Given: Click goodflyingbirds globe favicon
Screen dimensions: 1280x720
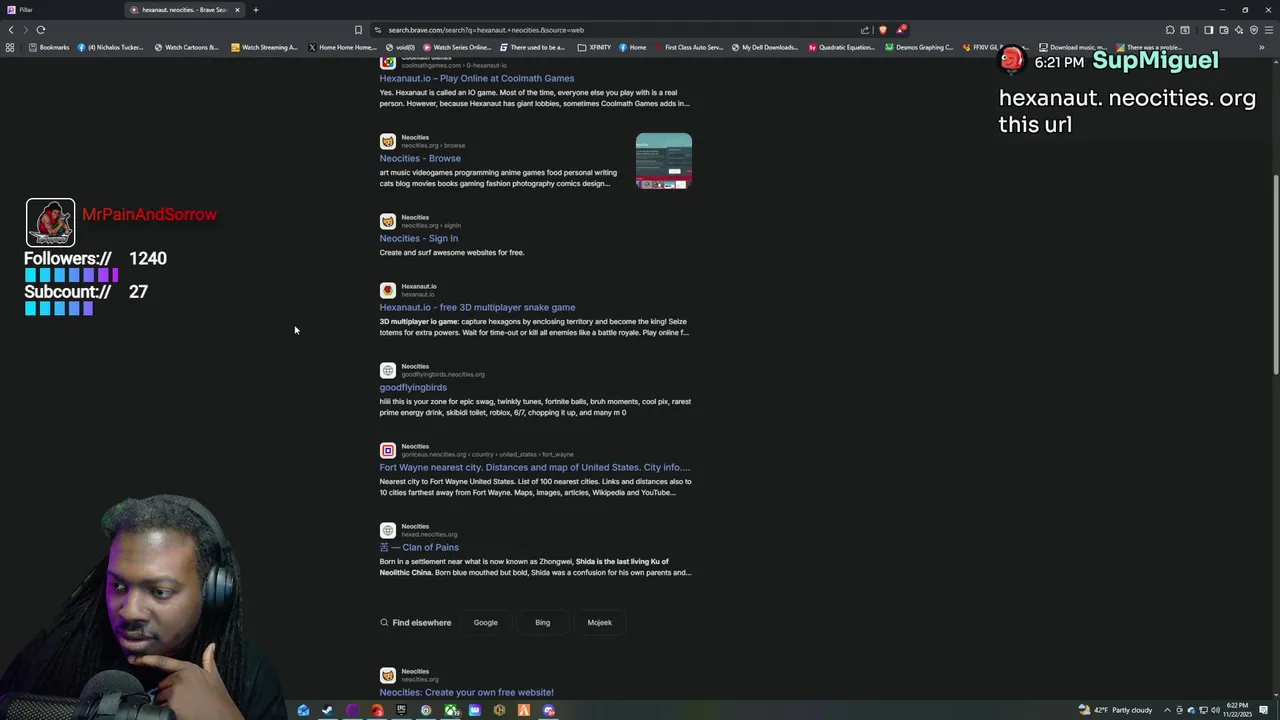Looking at the screenshot, I should pos(388,370).
